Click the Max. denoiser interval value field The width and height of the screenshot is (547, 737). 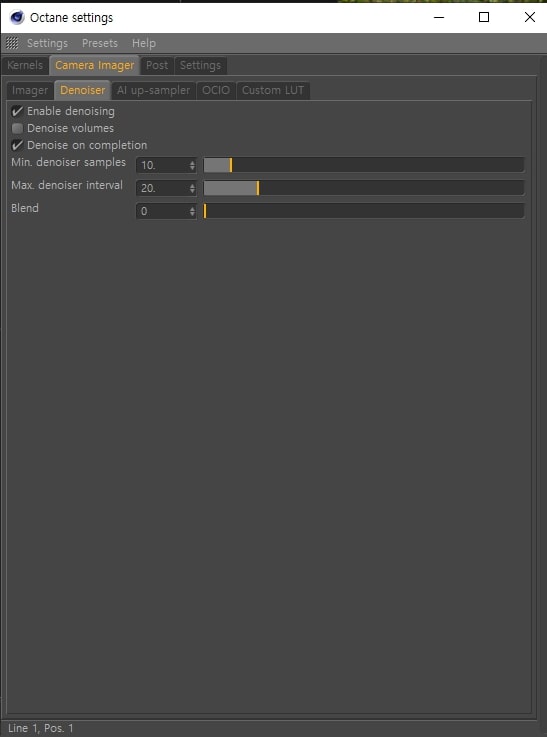[x=163, y=188]
